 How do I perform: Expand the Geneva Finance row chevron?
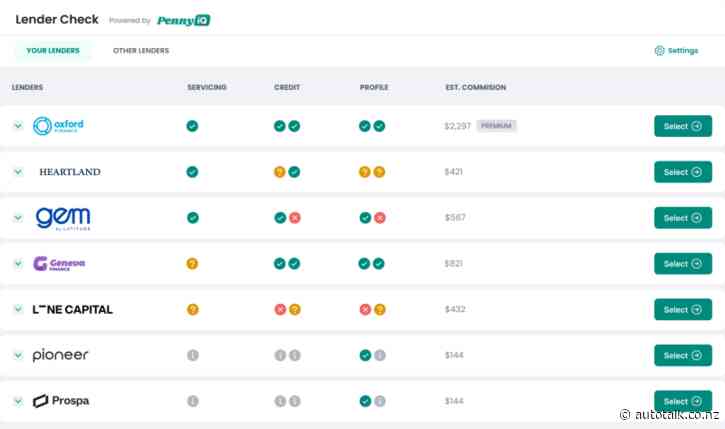coord(18,264)
